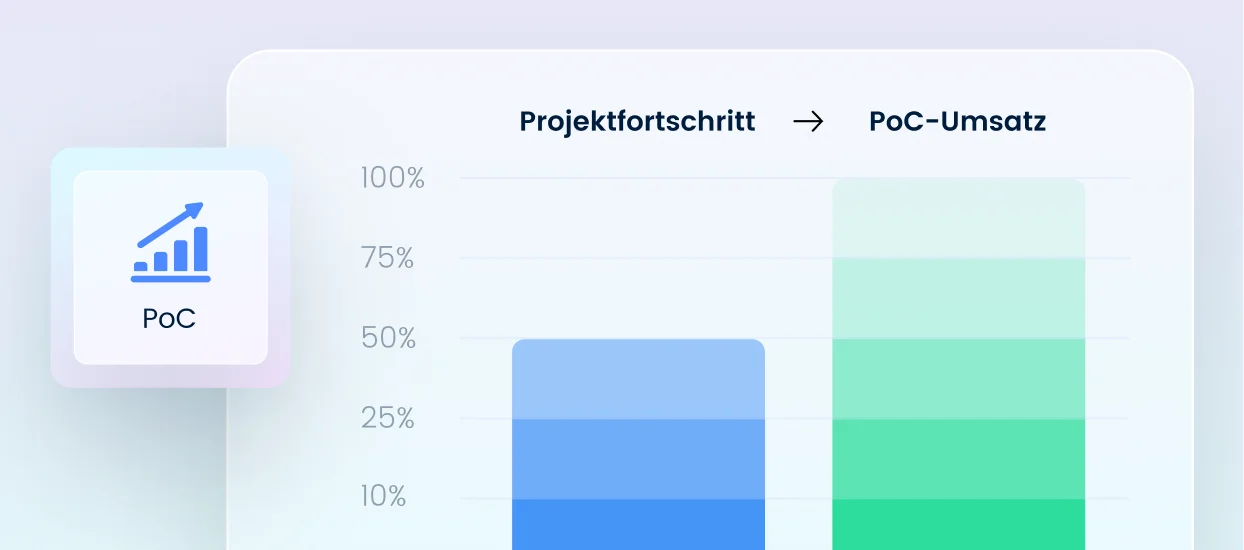Click the darkest blue segment below 10%
This screenshot has height=550, width=1244.
(638, 524)
